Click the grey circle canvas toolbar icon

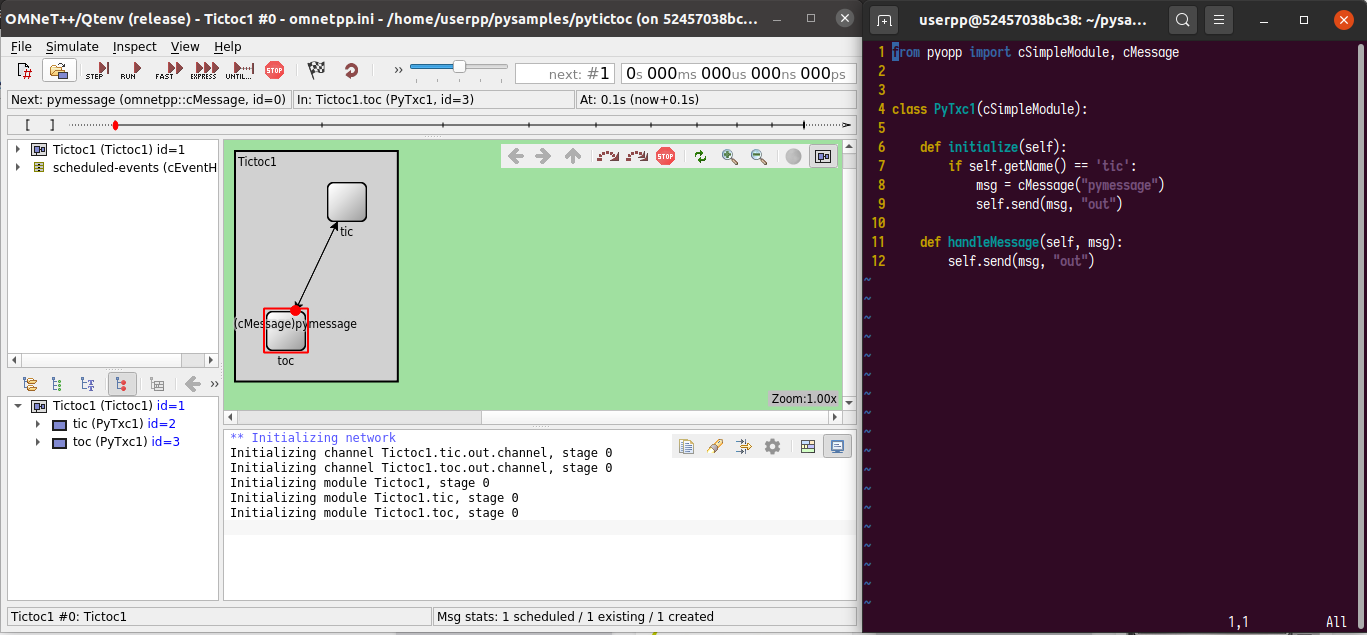click(x=793, y=156)
